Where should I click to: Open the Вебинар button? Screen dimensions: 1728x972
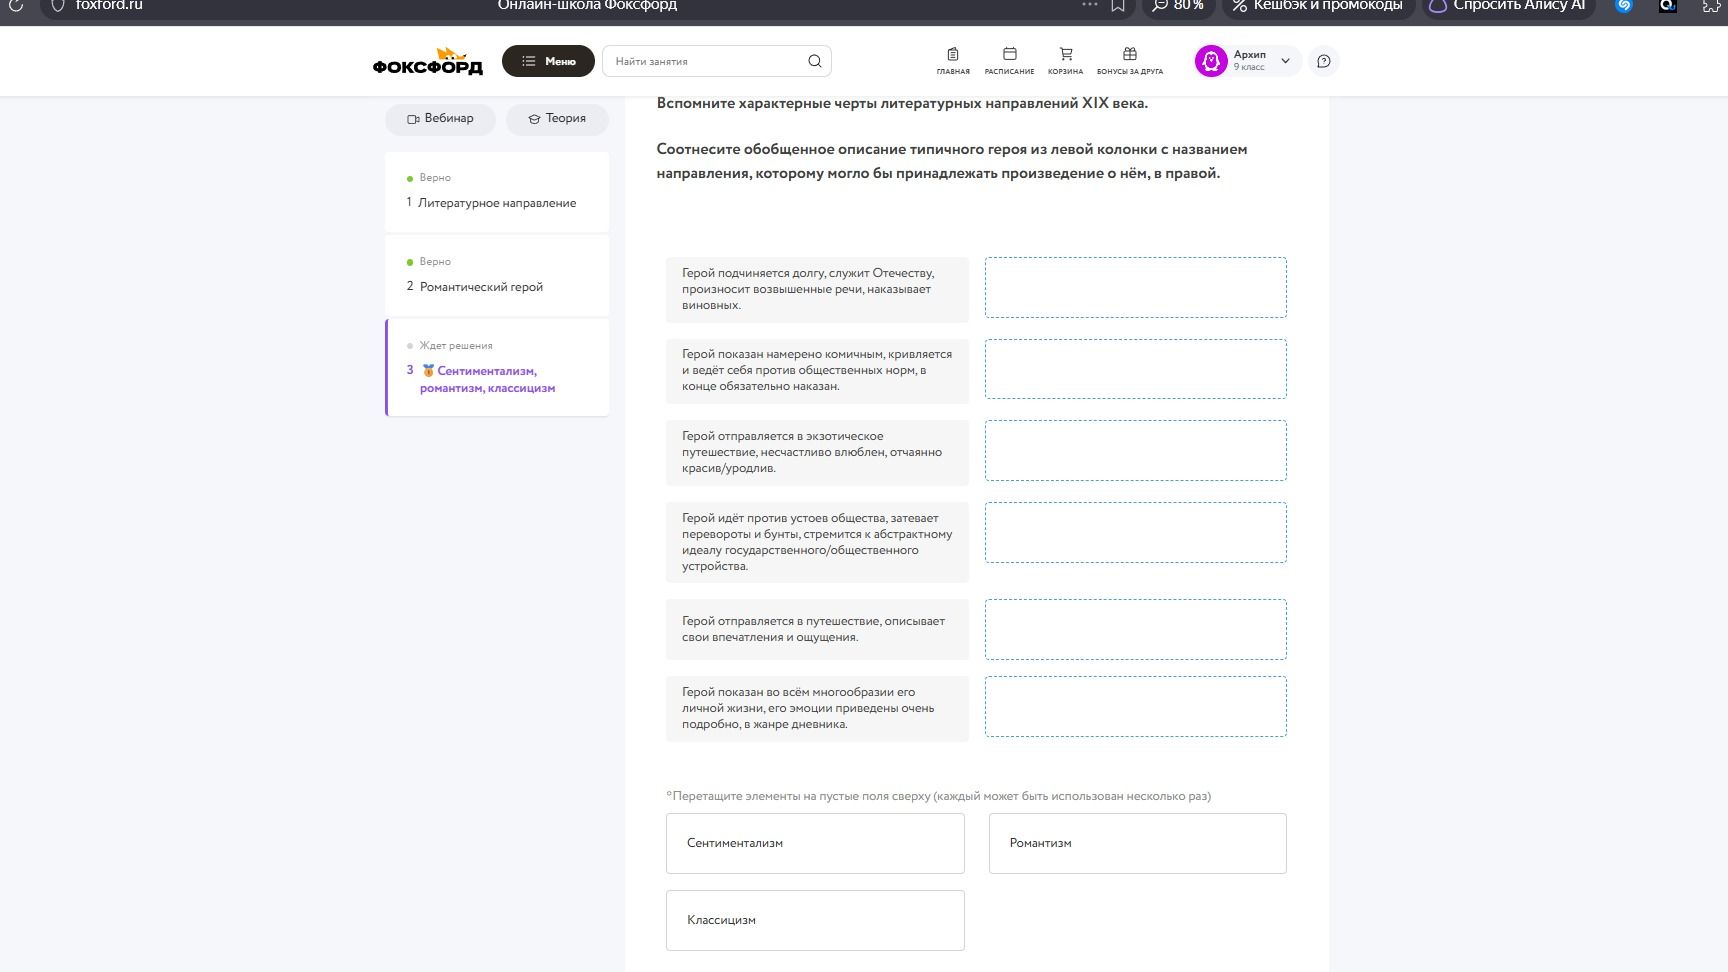point(440,119)
